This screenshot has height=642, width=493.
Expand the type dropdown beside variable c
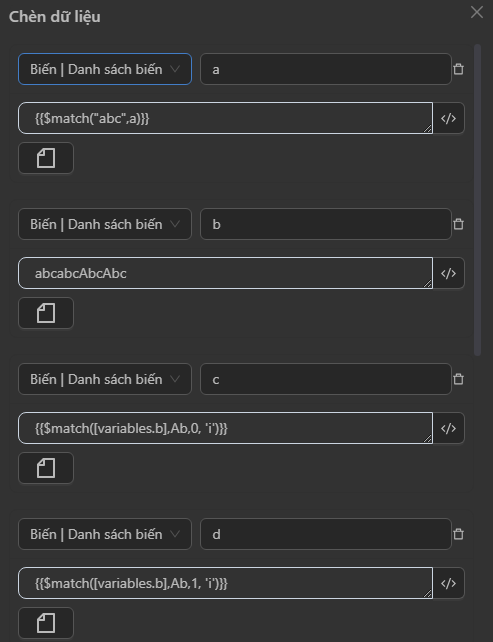click(105, 379)
